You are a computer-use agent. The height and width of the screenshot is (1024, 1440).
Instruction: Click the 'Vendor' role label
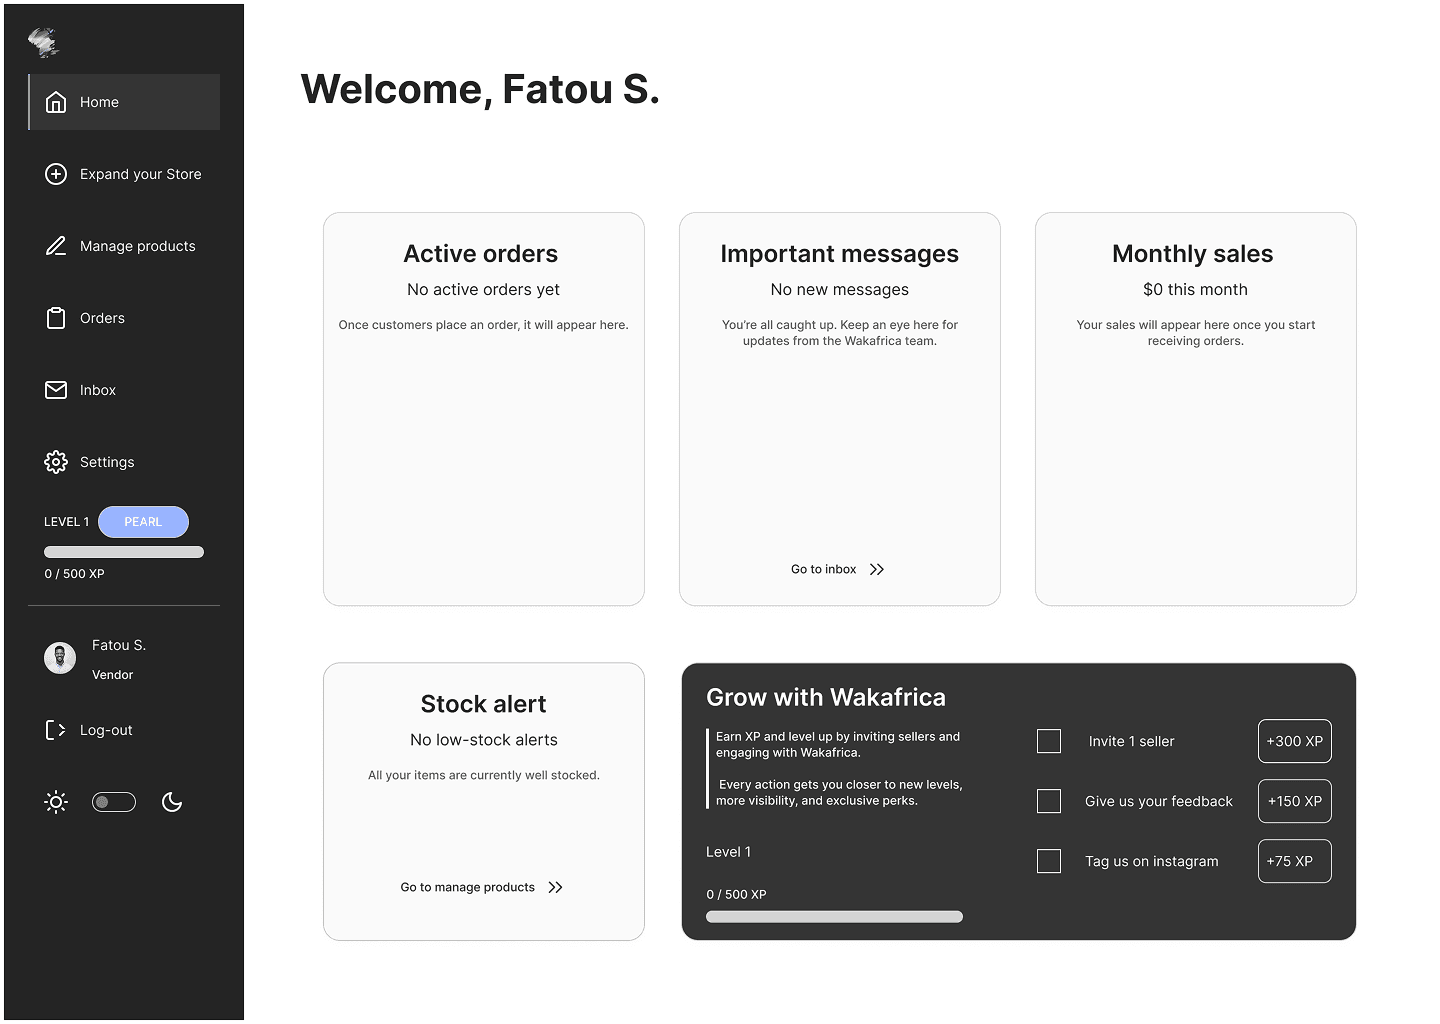(113, 675)
